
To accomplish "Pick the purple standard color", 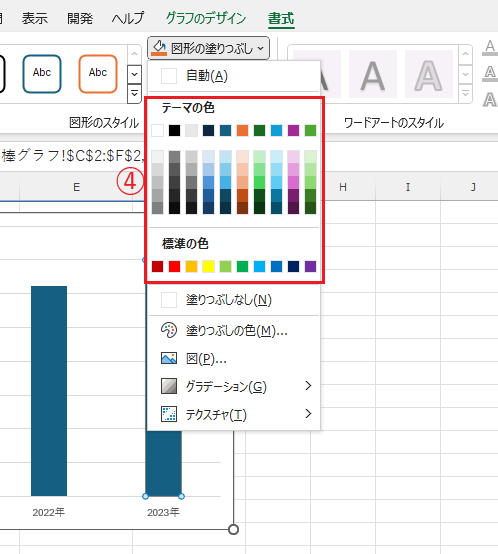I will coord(310,266).
